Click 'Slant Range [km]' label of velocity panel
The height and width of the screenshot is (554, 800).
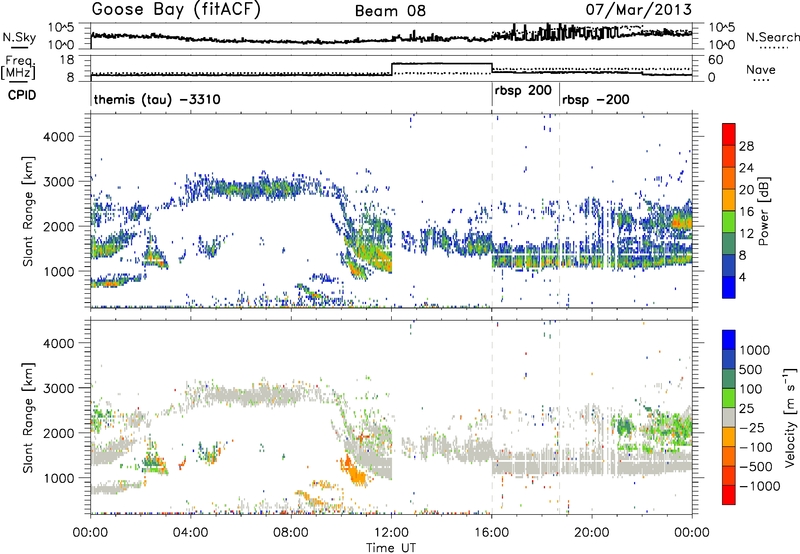click(29, 417)
